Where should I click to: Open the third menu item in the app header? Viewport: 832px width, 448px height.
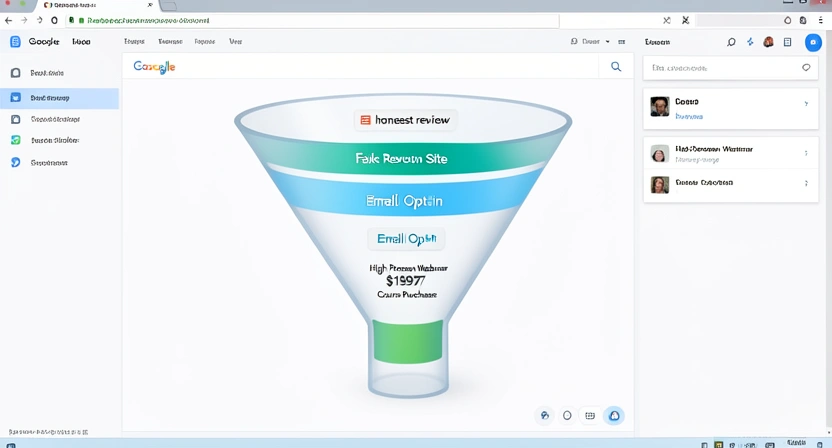coord(205,41)
